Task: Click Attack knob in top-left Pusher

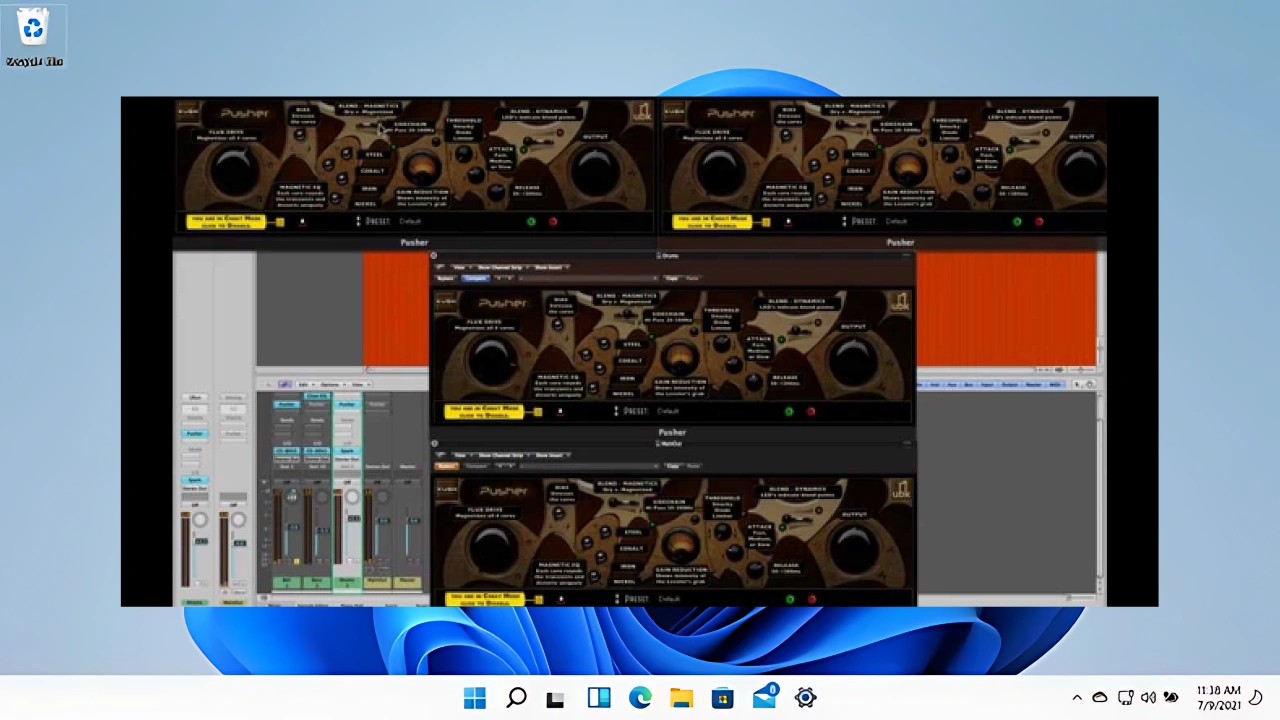Action: (476, 174)
